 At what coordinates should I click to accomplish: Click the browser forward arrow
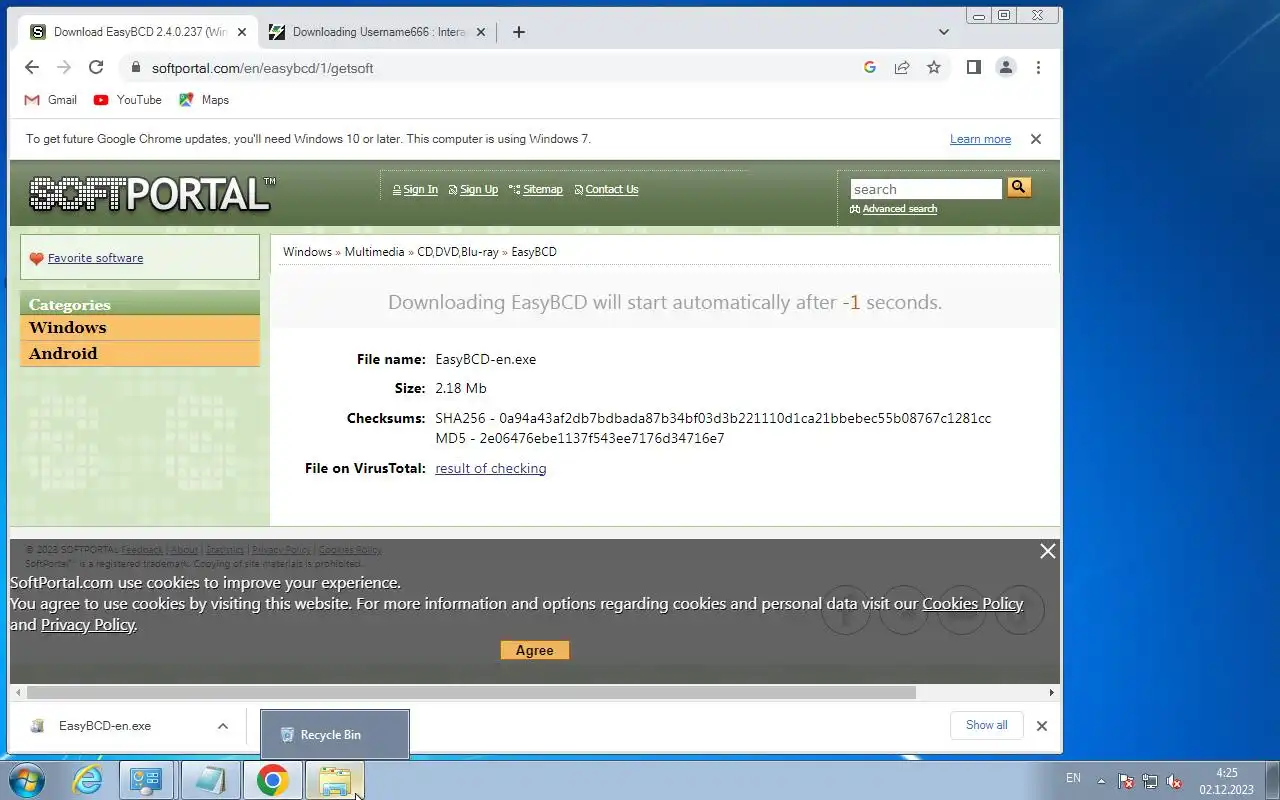point(64,67)
